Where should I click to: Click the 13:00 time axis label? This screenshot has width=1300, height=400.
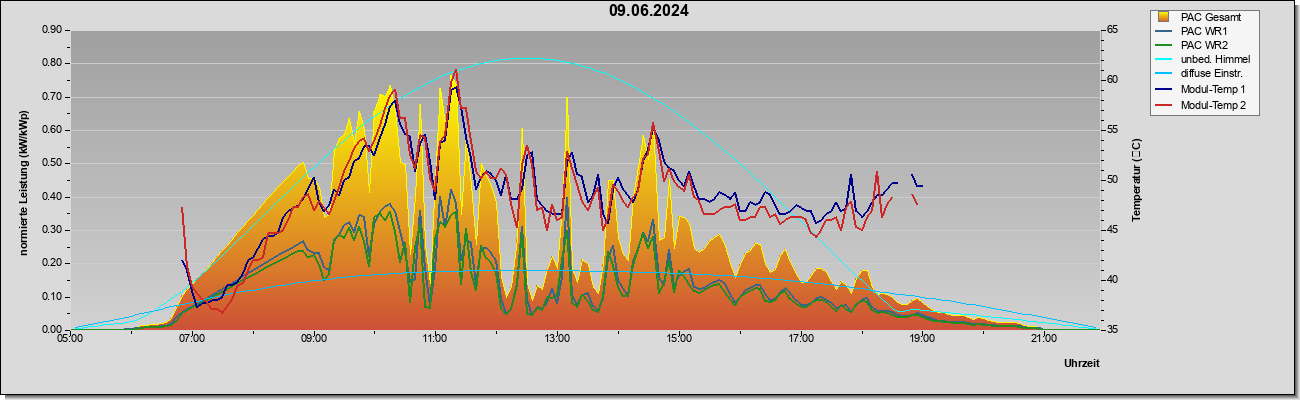click(x=557, y=338)
